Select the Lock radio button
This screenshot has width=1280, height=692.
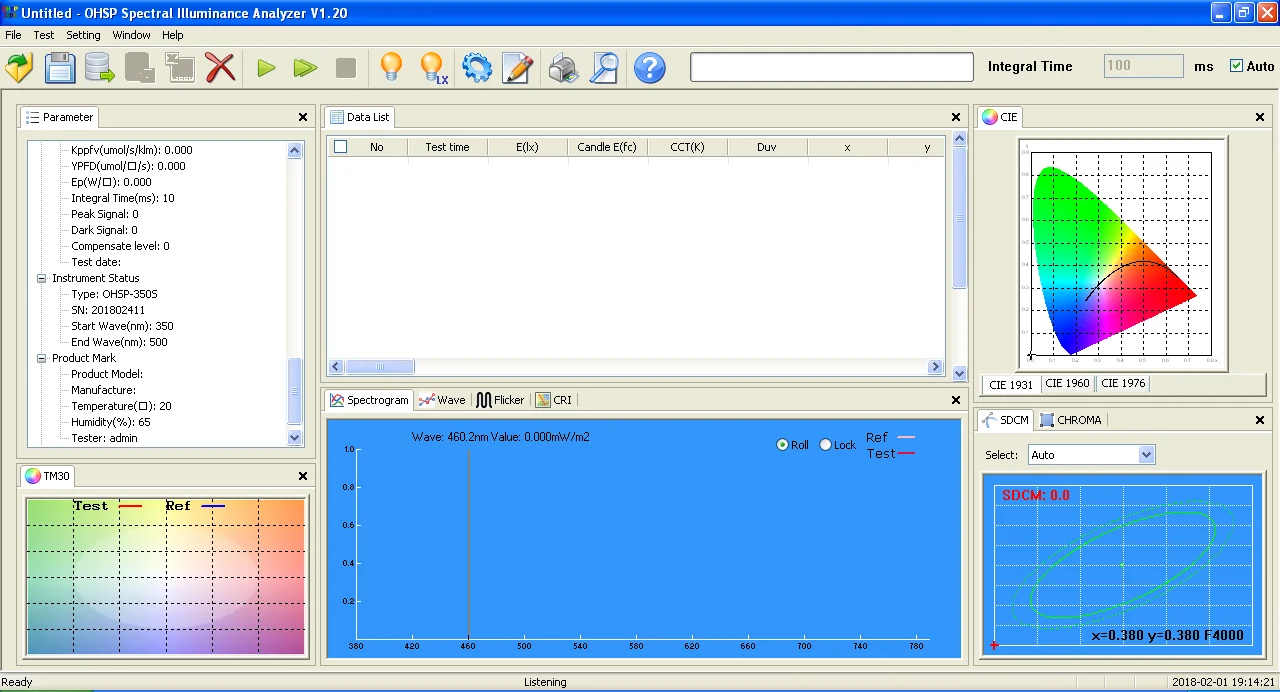825,445
